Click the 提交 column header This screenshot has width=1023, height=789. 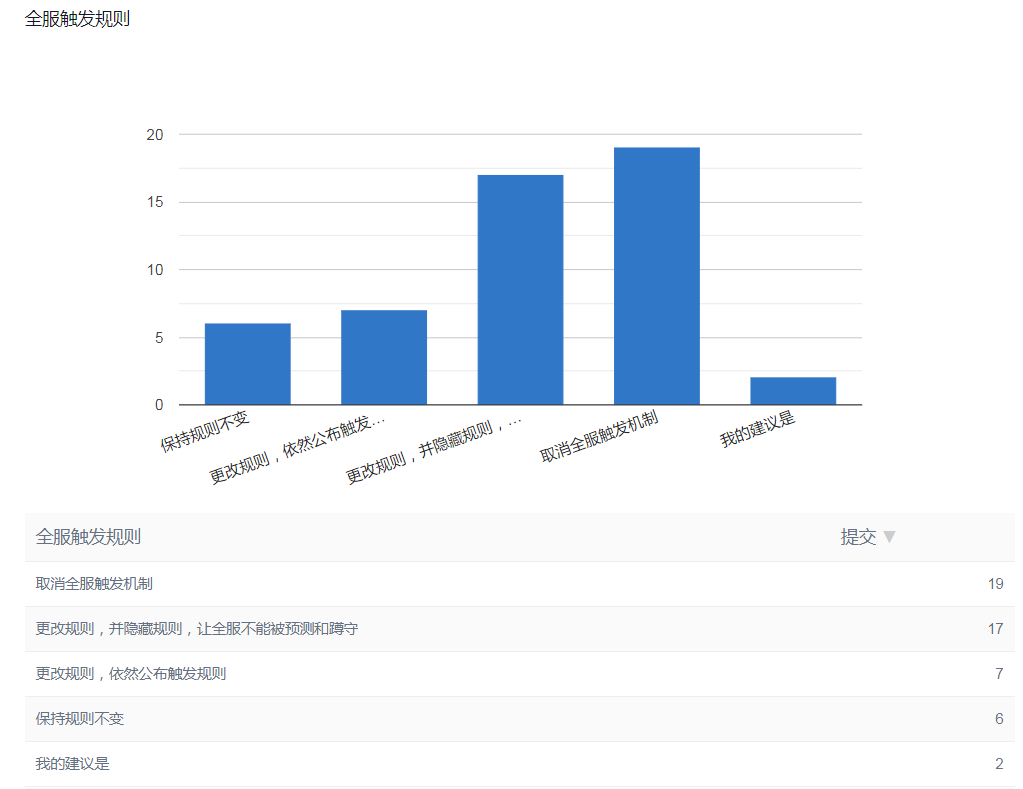[858, 537]
